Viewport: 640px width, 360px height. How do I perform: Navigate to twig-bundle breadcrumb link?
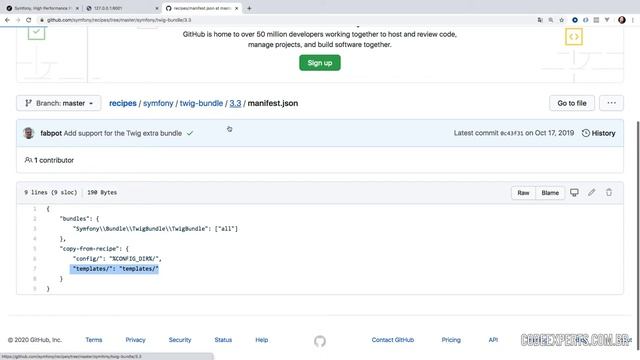tap(201, 103)
